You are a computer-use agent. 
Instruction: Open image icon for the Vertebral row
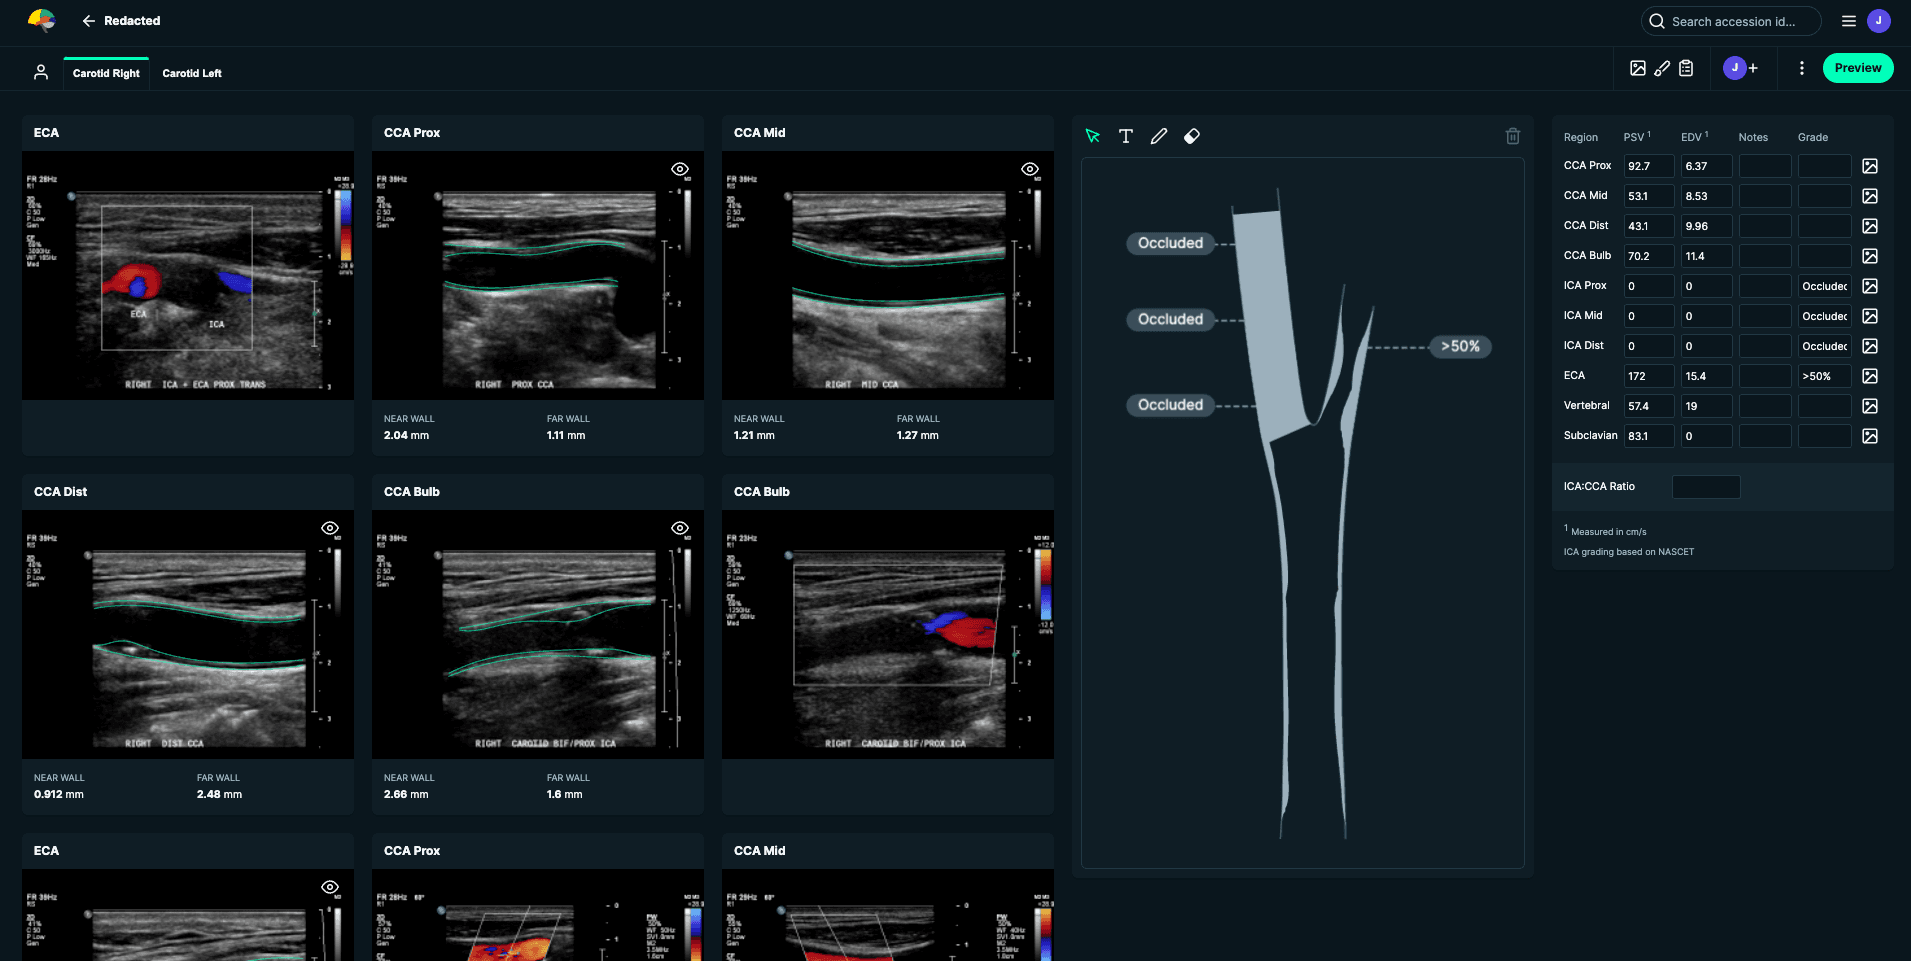pyautogui.click(x=1869, y=406)
